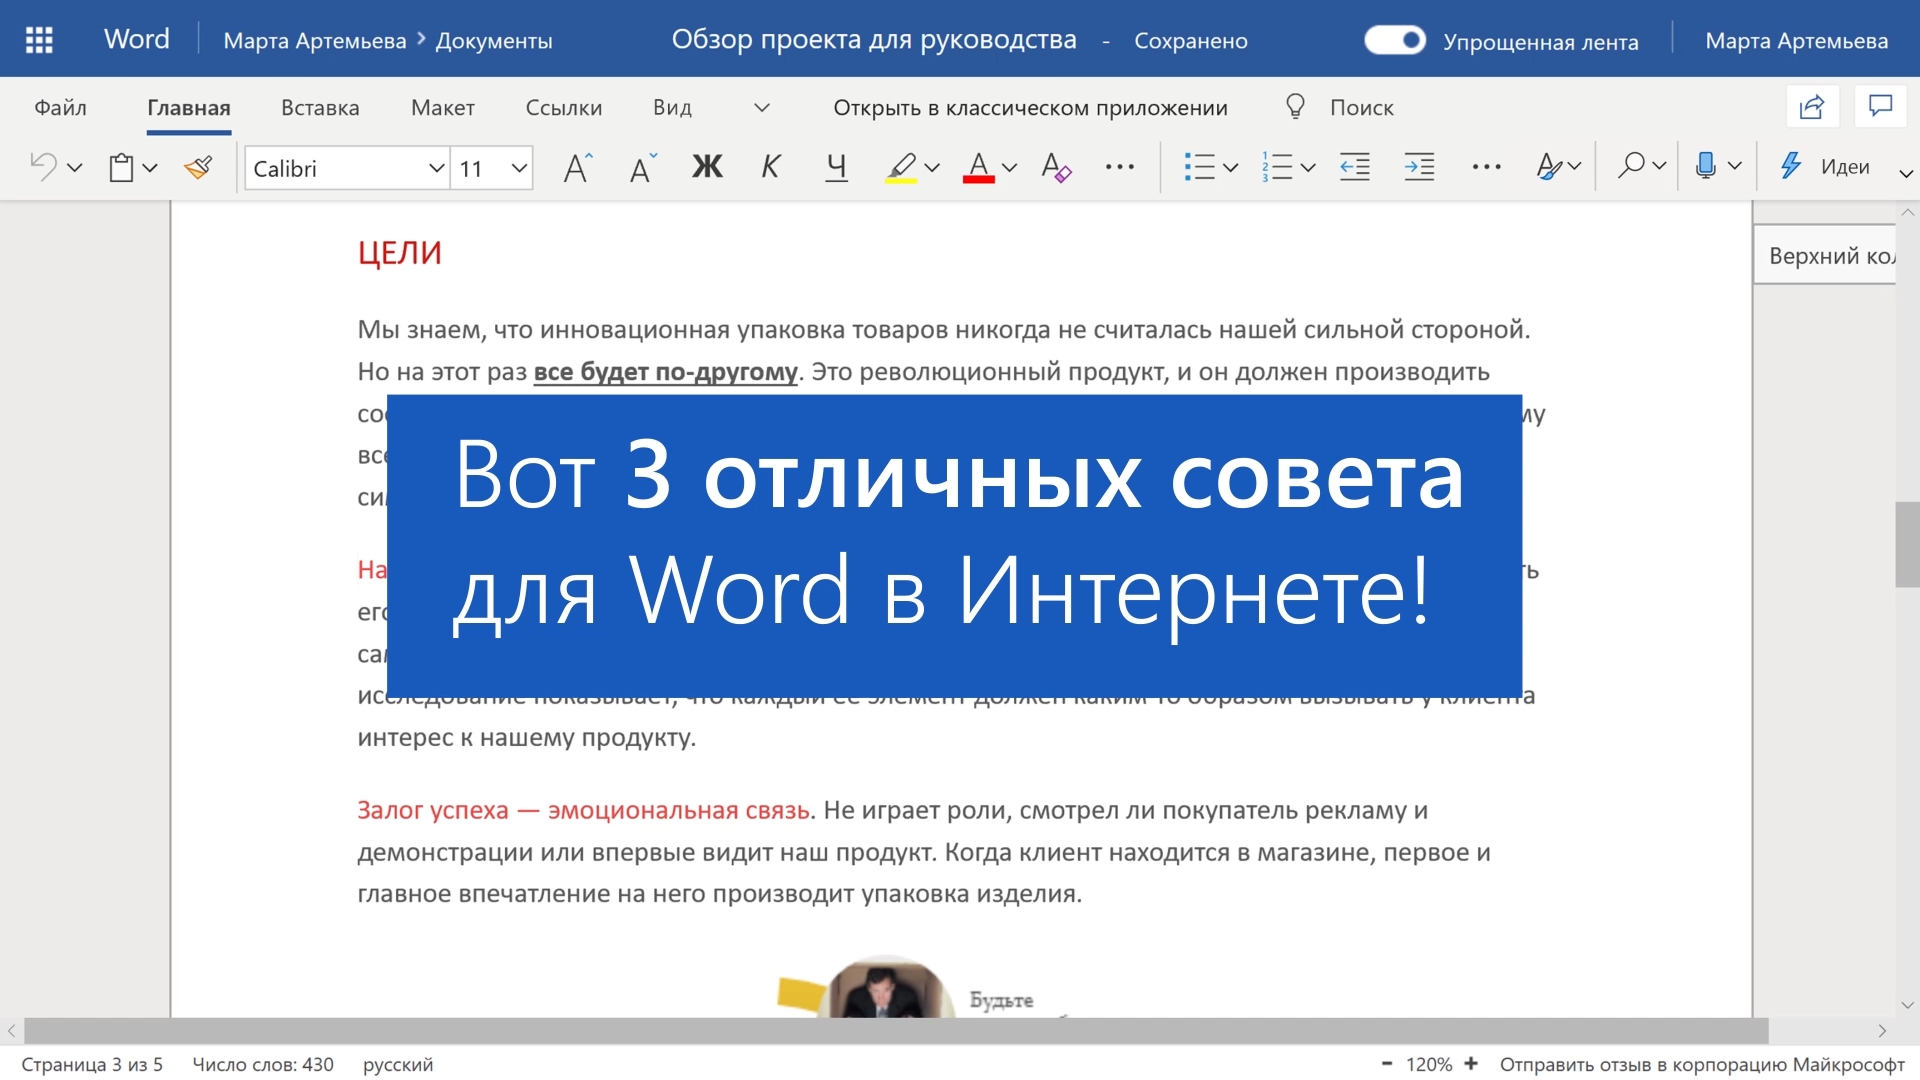Click the Word app name
Screen dimensions: 1920x1080
(137, 39)
